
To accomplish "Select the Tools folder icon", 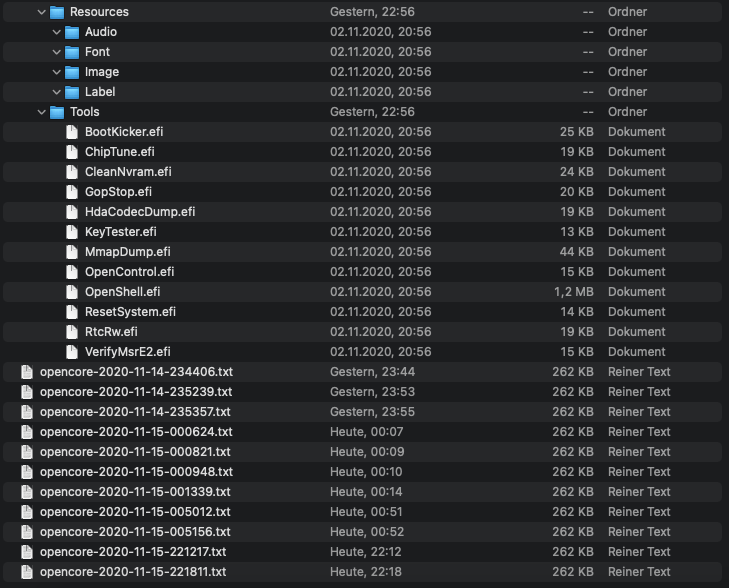I will coord(57,112).
